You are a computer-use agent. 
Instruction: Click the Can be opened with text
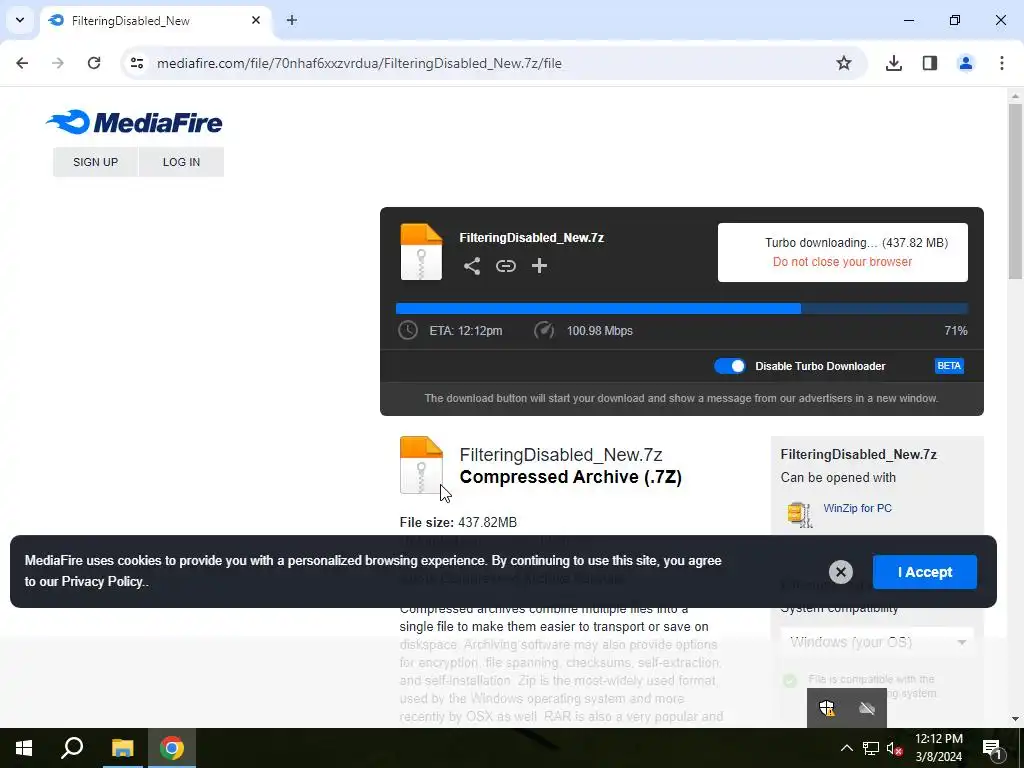coord(838,477)
